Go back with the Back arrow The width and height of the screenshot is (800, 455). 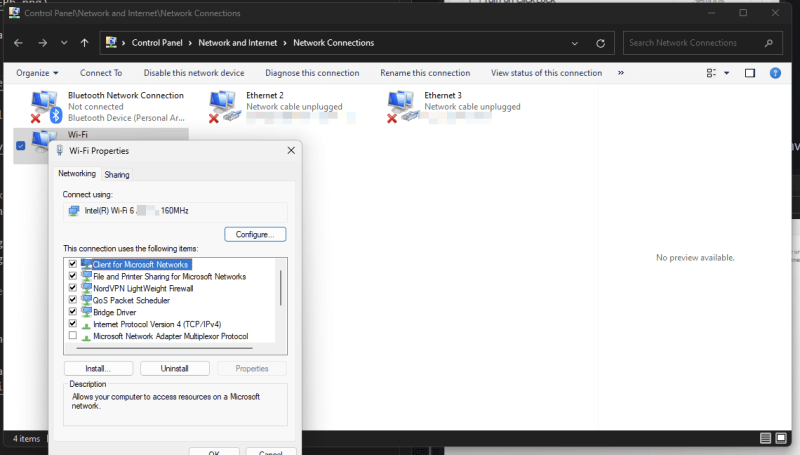[x=18, y=43]
